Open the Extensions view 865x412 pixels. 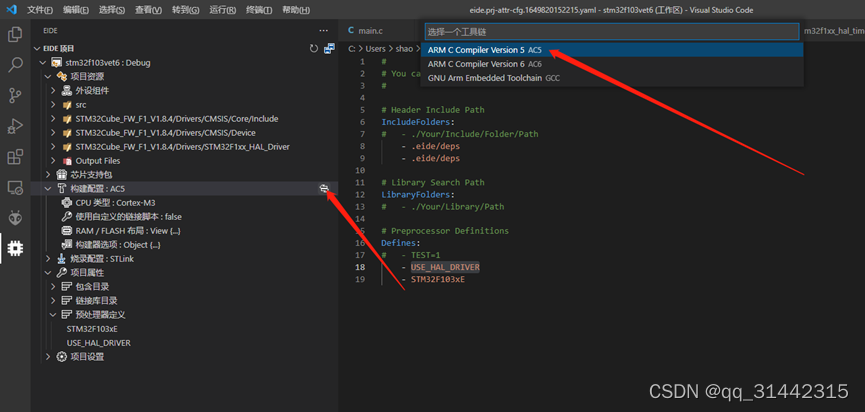pyautogui.click(x=15, y=157)
